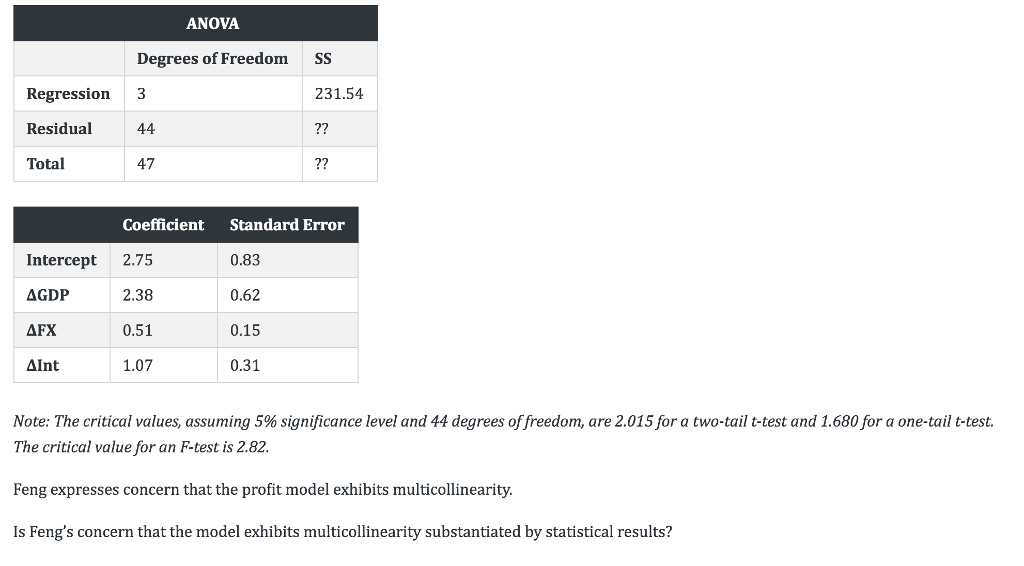Select the Residual row label
The width and height of the screenshot is (1024, 566).
(59, 129)
